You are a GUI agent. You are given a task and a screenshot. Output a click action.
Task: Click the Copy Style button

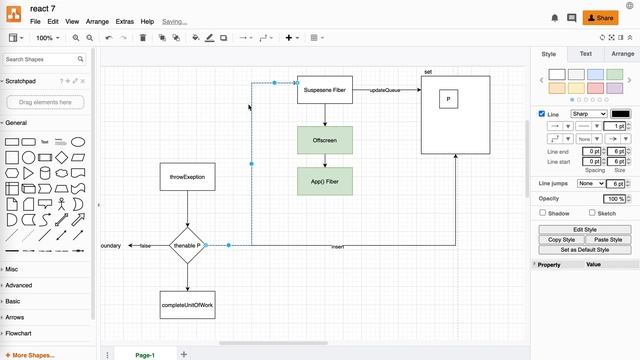561,240
